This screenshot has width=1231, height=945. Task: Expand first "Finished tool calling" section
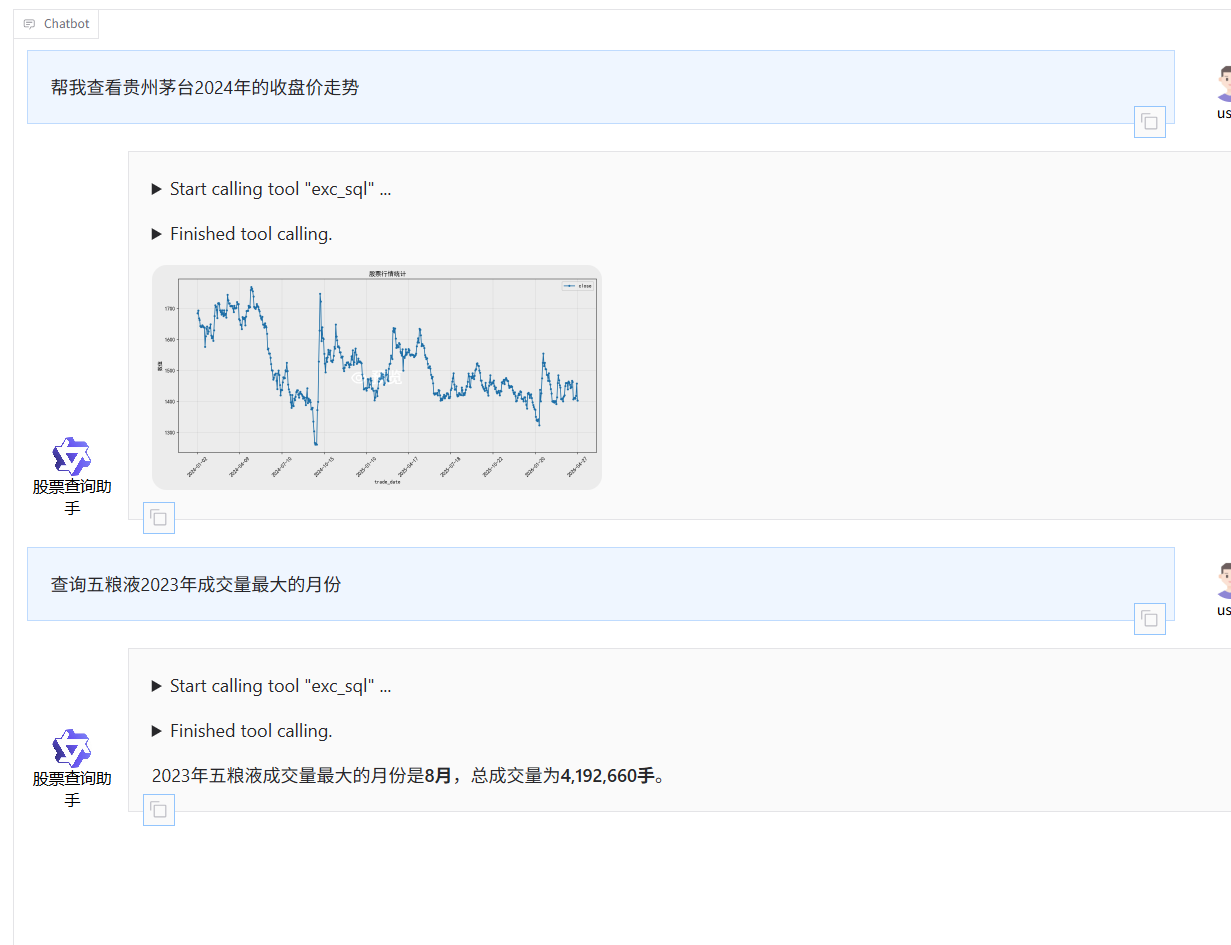click(242, 234)
